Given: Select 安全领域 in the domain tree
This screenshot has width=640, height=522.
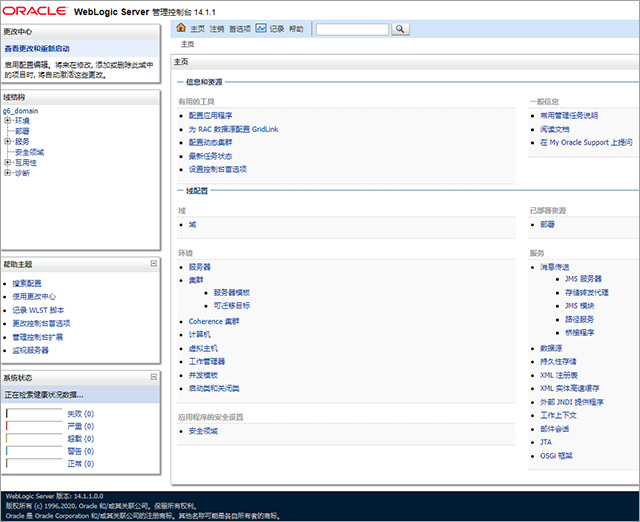Looking at the screenshot, I should click(29, 152).
